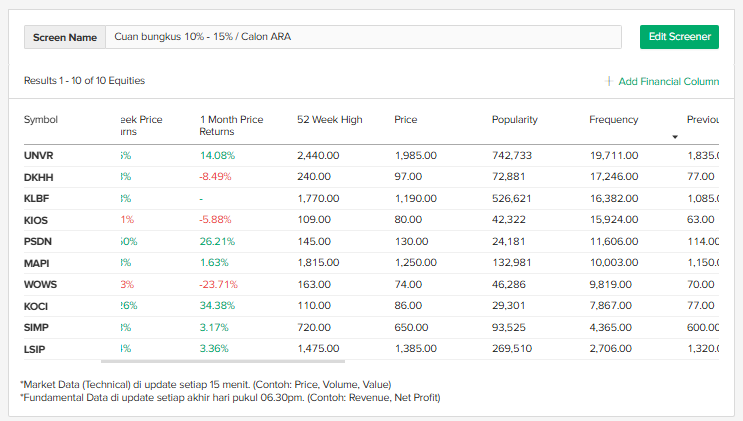Click the plus icon for Add Financial Column
The height and width of the screenshot is (421, 743).
pyautogui.click(x=609, y=81)
